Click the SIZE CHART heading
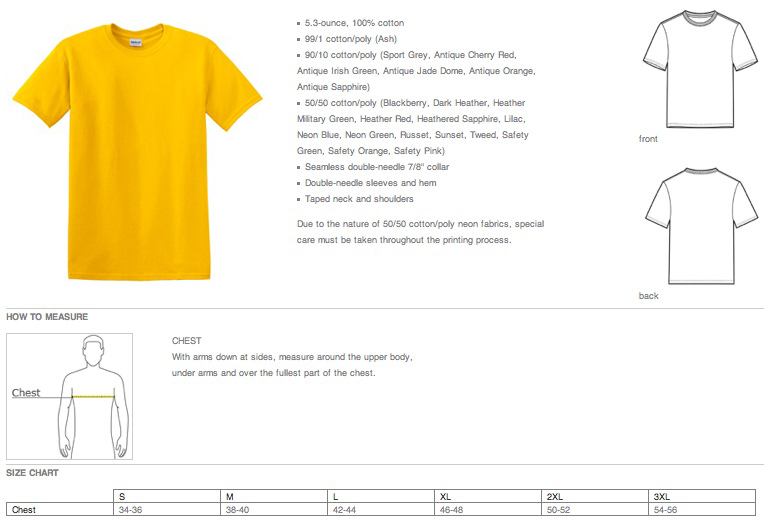The height and width of the screenshot is (523, 766). click(32, 473)
